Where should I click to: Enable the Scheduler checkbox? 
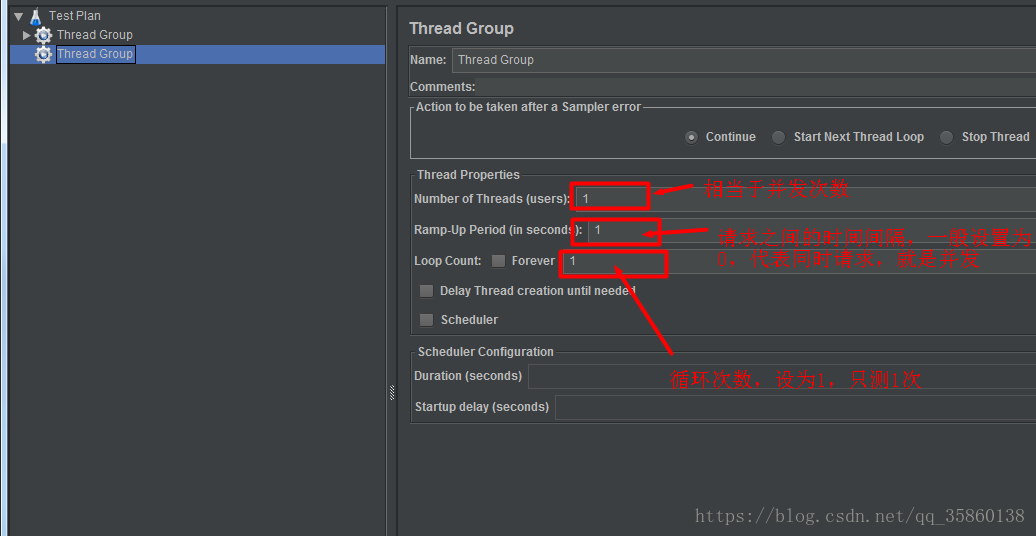(x=427, y=320)
